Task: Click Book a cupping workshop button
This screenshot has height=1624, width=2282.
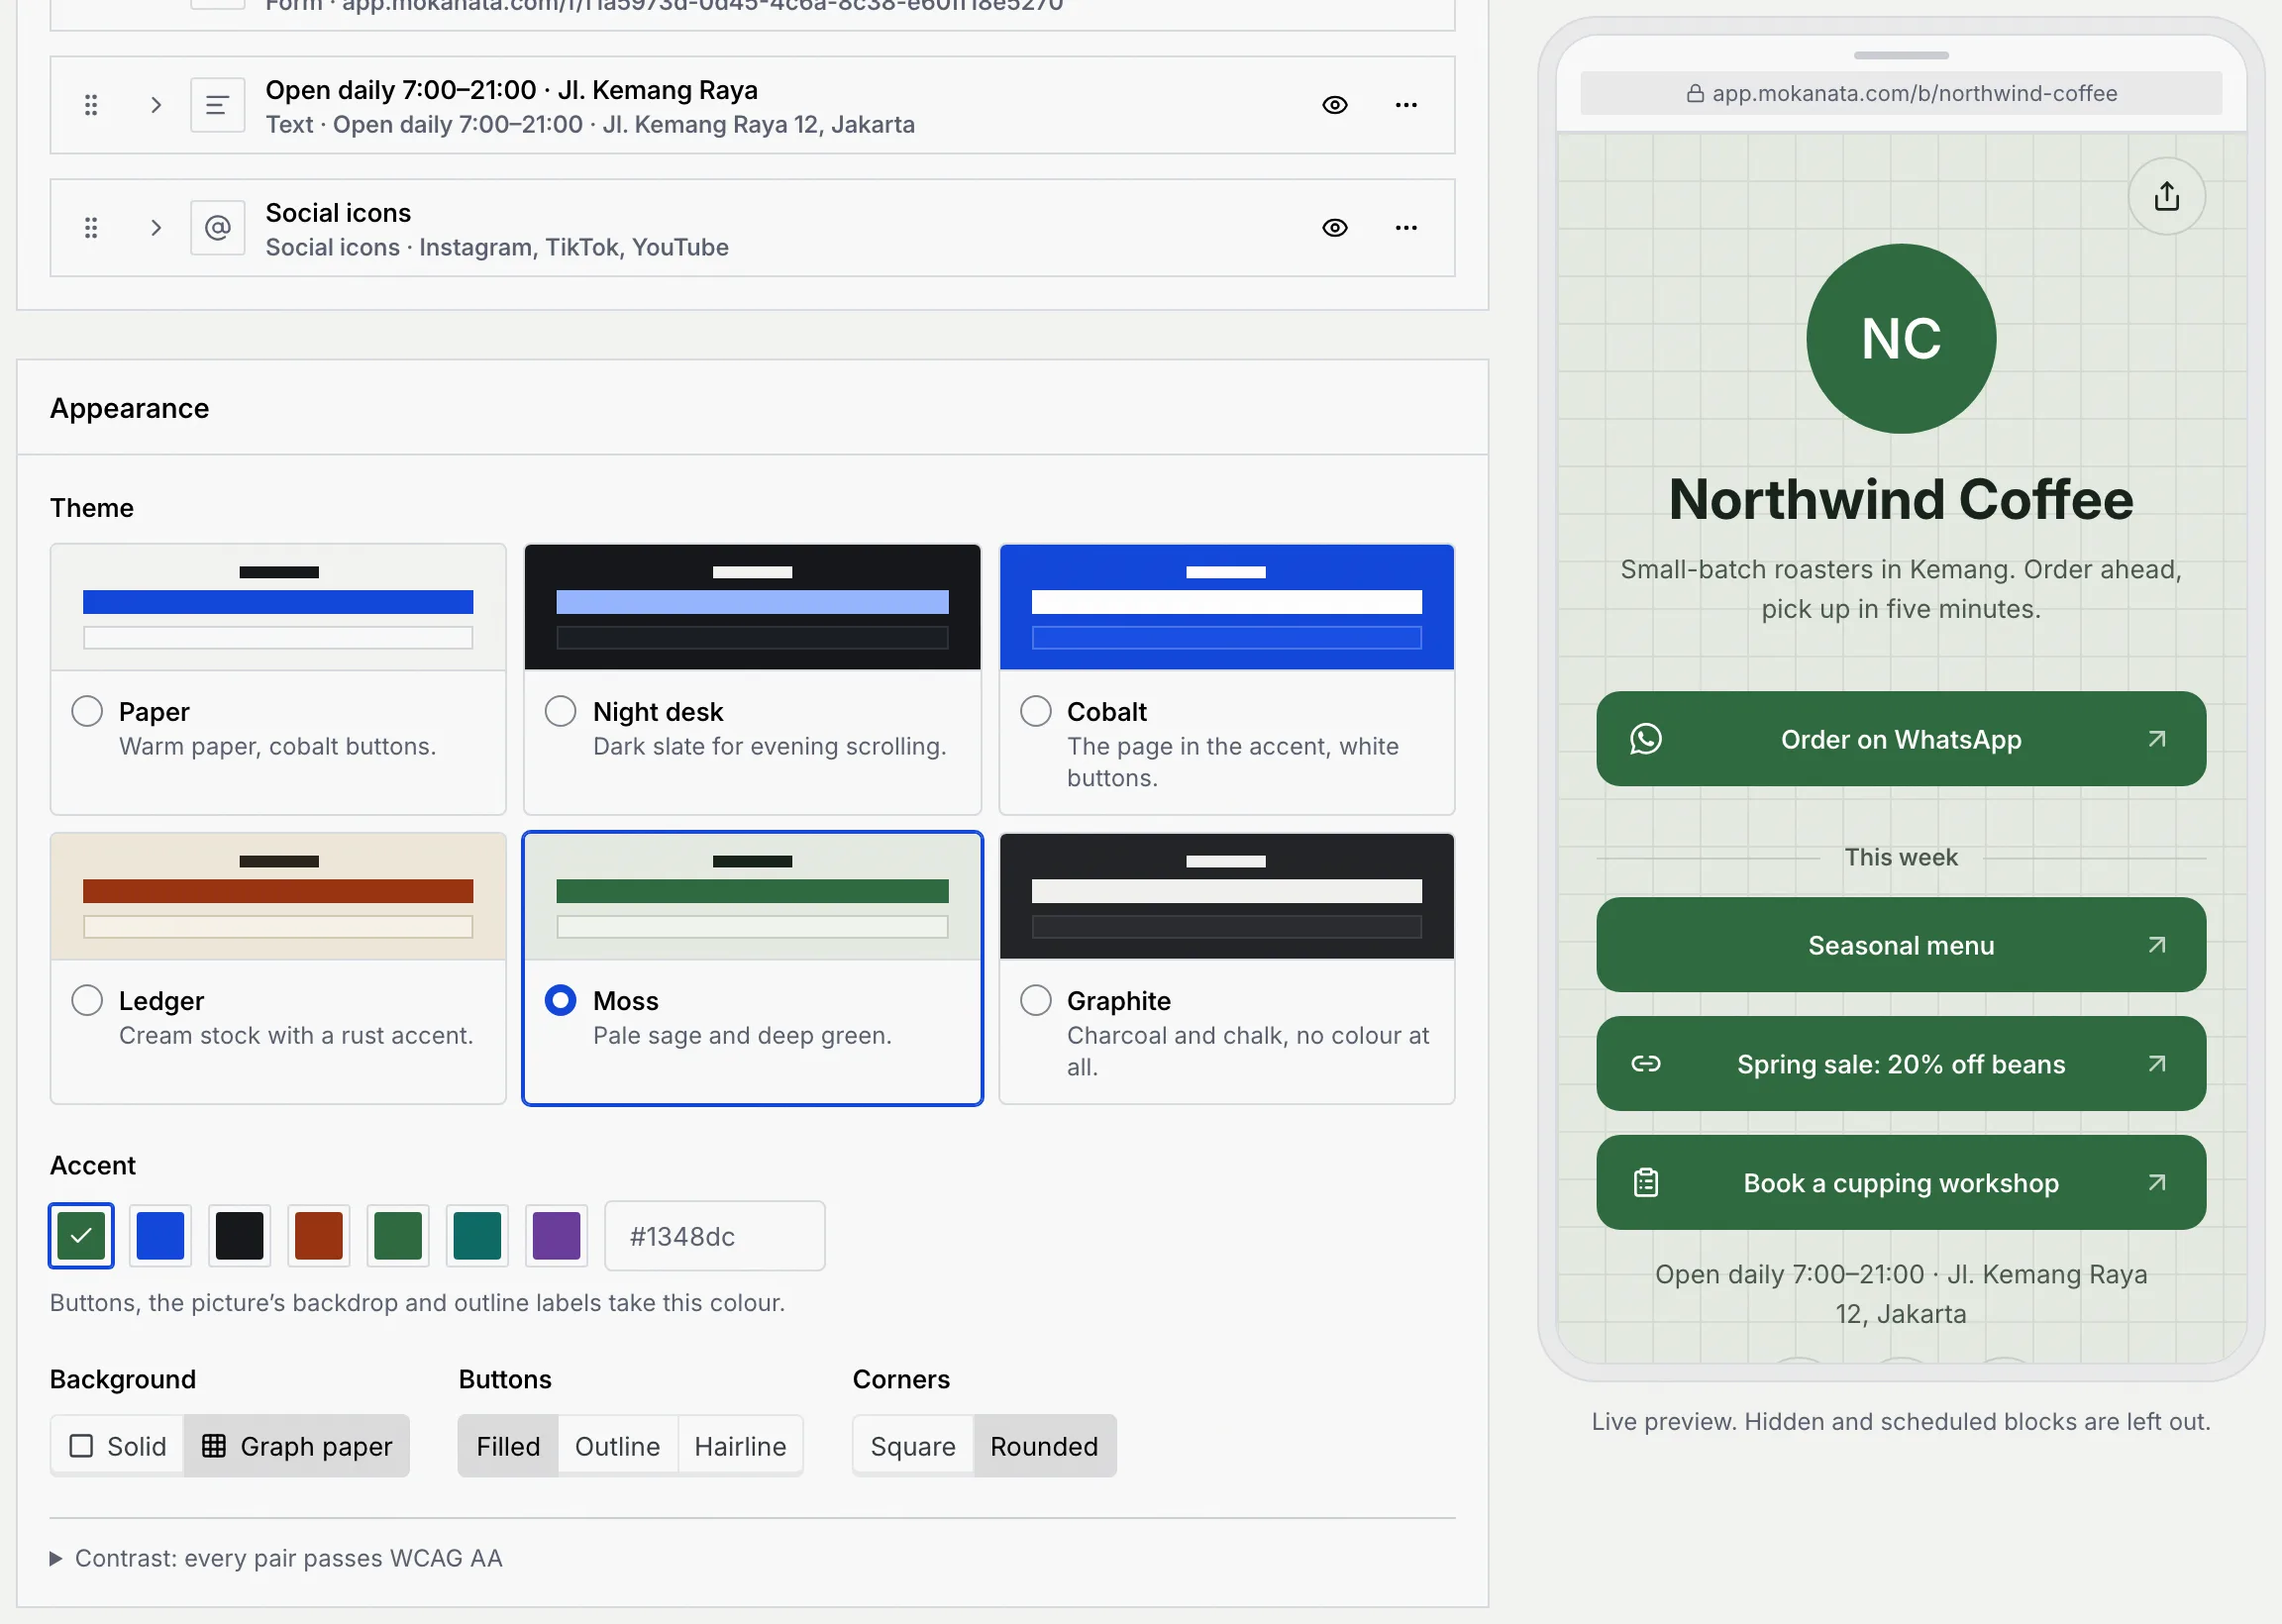Action: 1900,1183
